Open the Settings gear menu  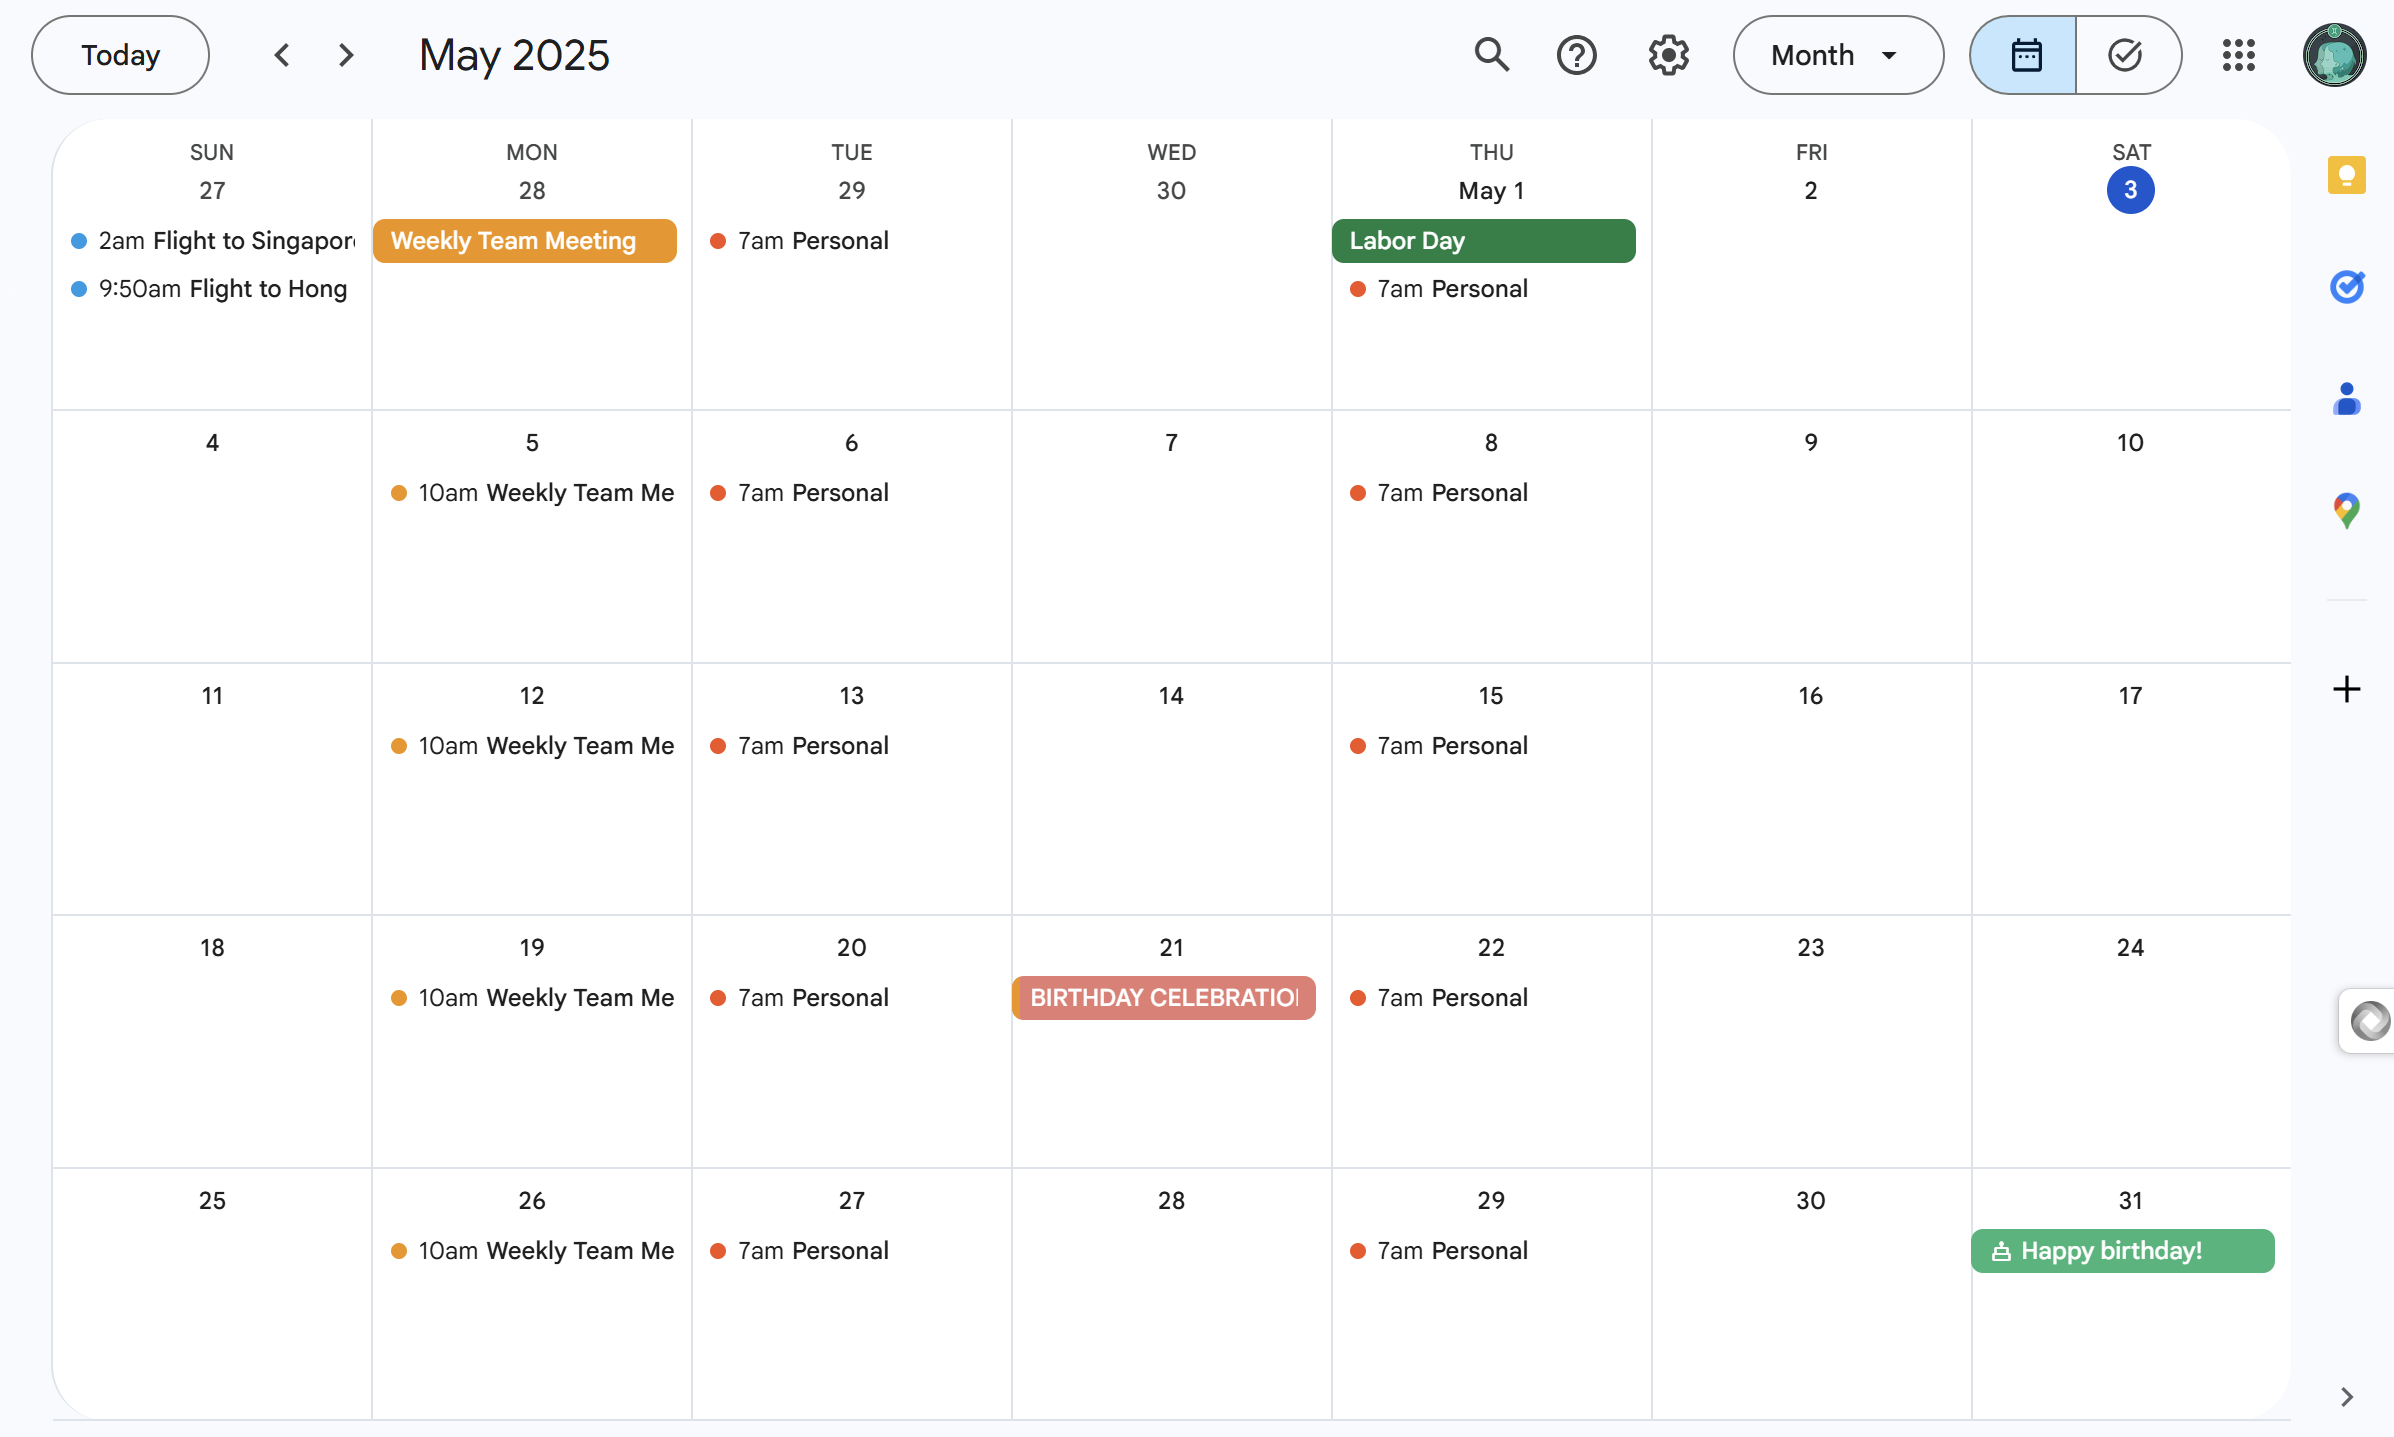coord(1668,55)
